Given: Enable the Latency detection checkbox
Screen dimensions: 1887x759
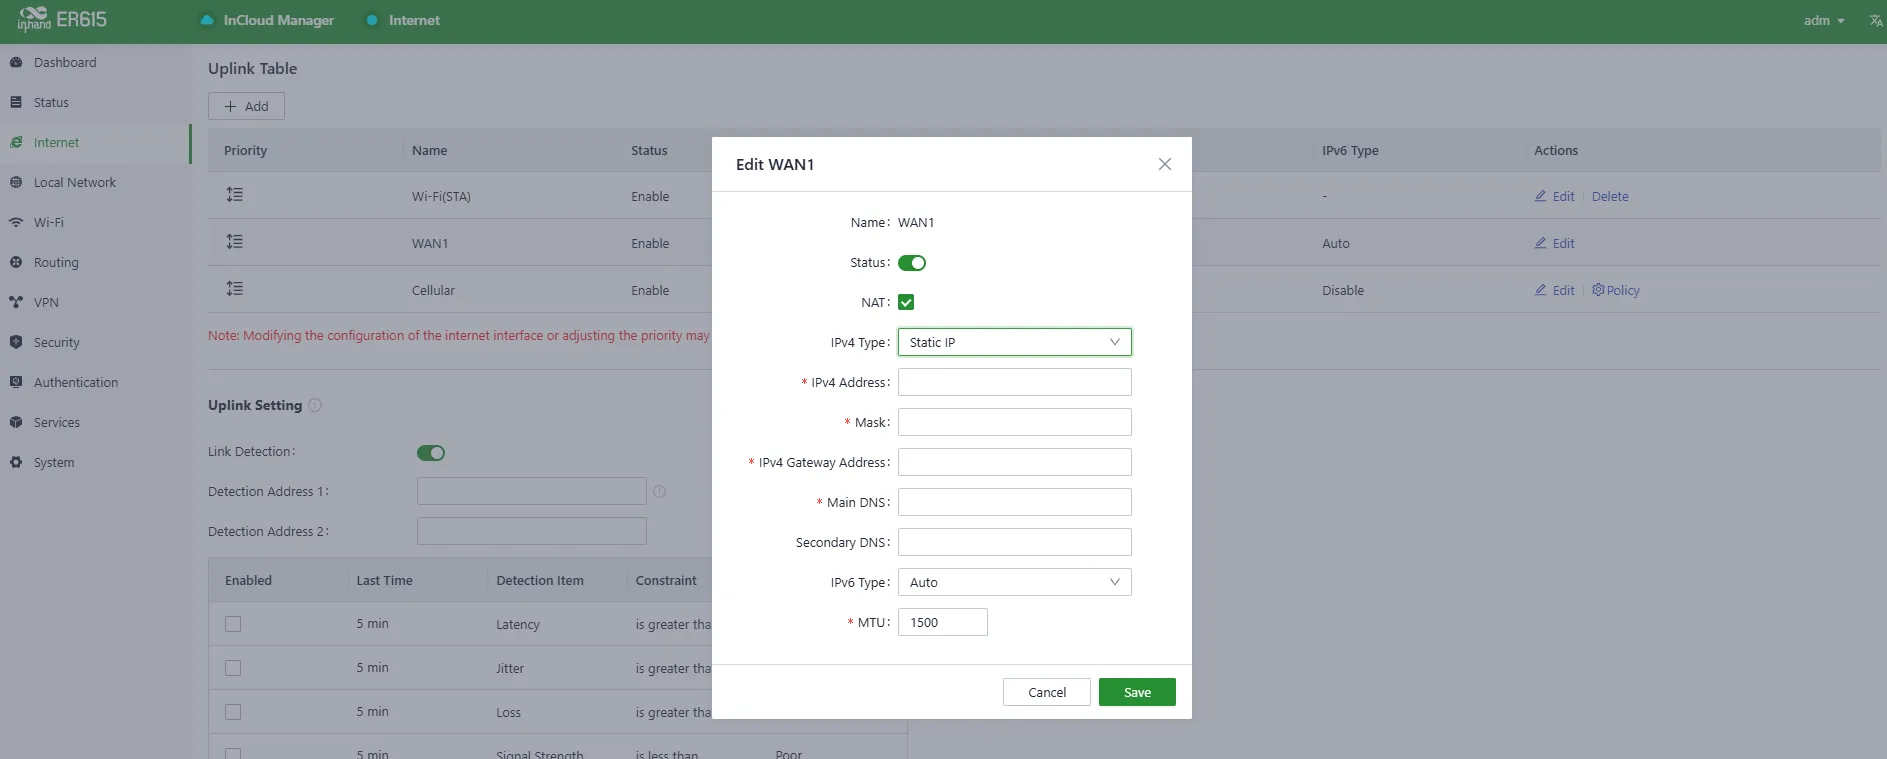Looking at the screenshot, I should 233,624.
